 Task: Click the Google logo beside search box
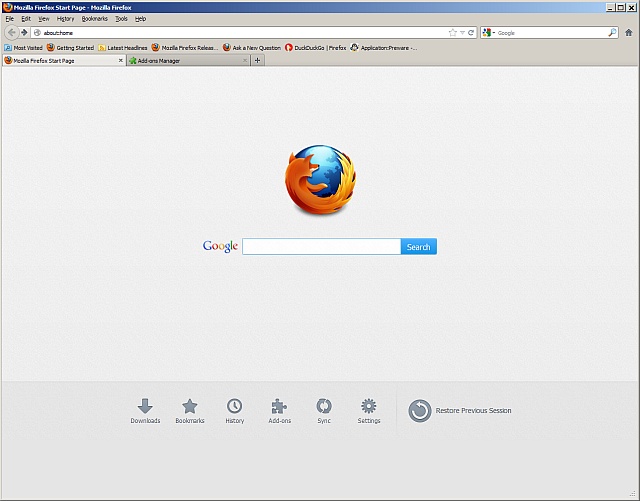pos(220,246)
